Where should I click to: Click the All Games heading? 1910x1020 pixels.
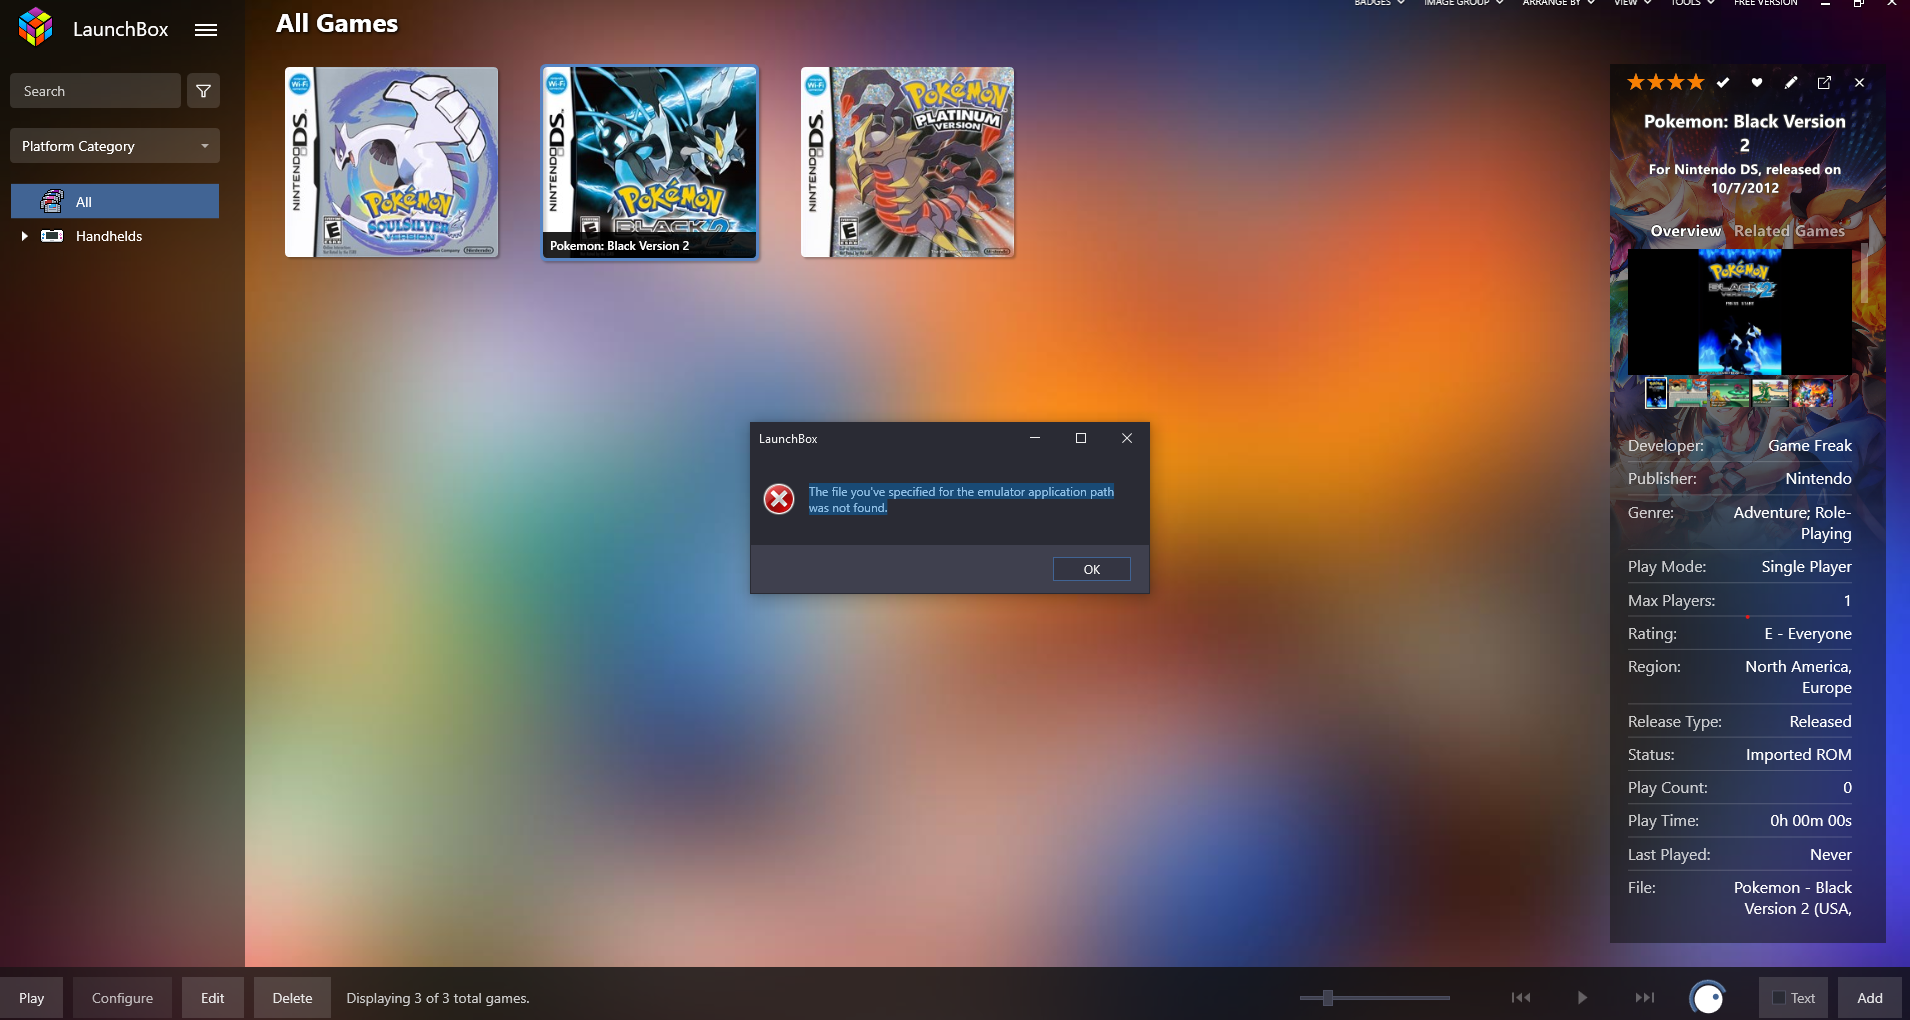point(337,24)
